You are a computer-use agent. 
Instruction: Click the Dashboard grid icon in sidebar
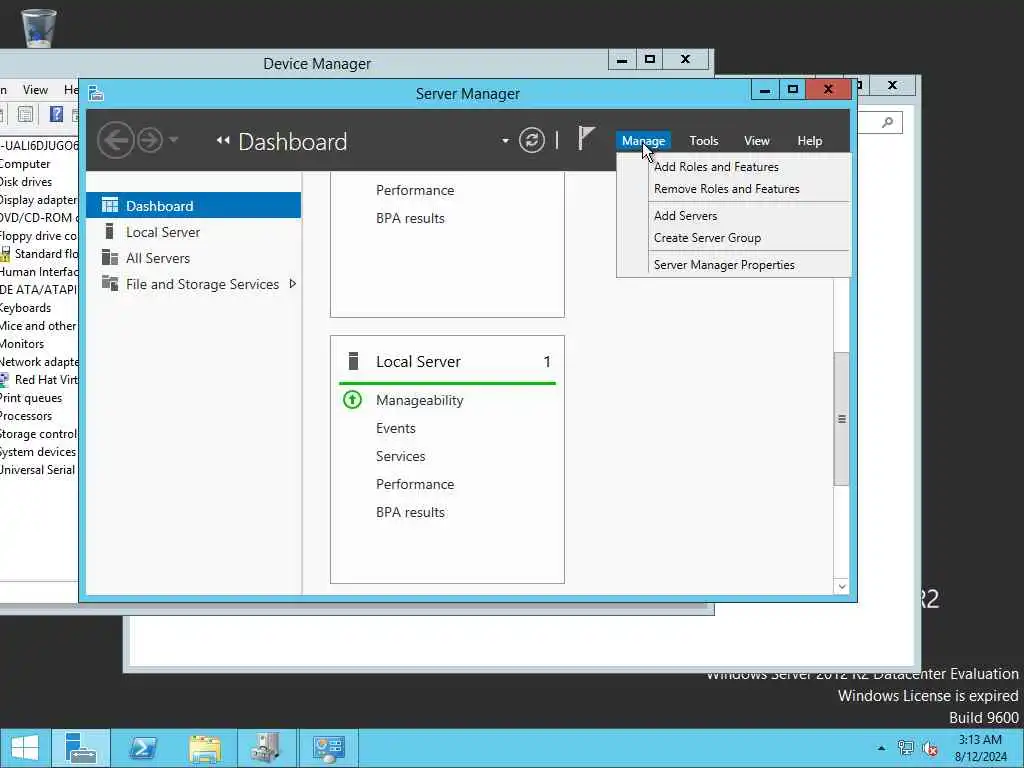click(x=110, y=205)
